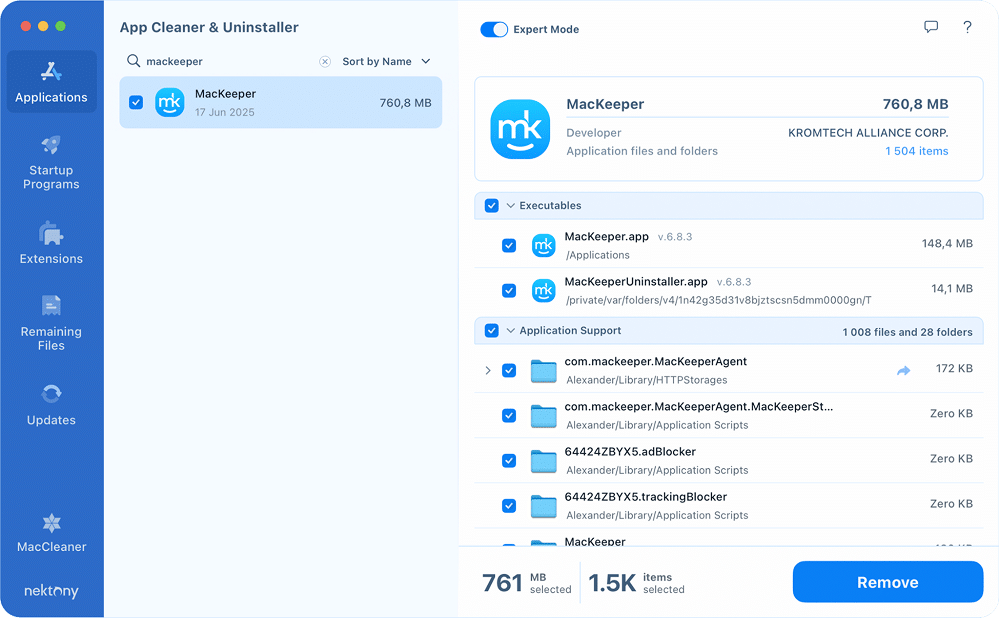The height and width of the screenshot is (618, 999).
Task: Click KROMTECH ALLIANCE CORP. developer name
Action: tap(868, 133)
